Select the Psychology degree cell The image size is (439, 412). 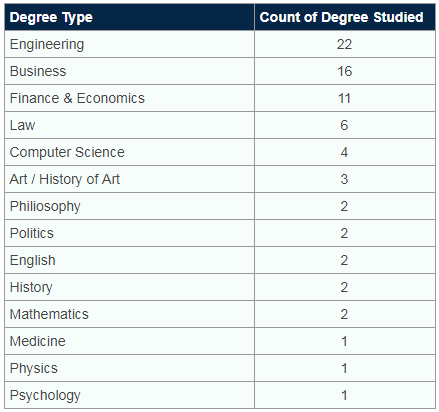point(129,395)
